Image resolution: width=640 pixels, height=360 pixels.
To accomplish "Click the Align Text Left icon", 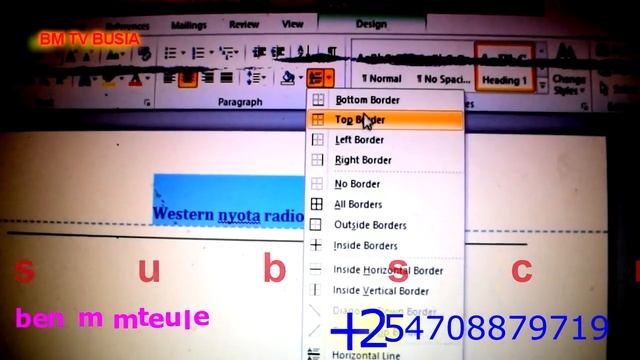I will (x=169, y=77).
